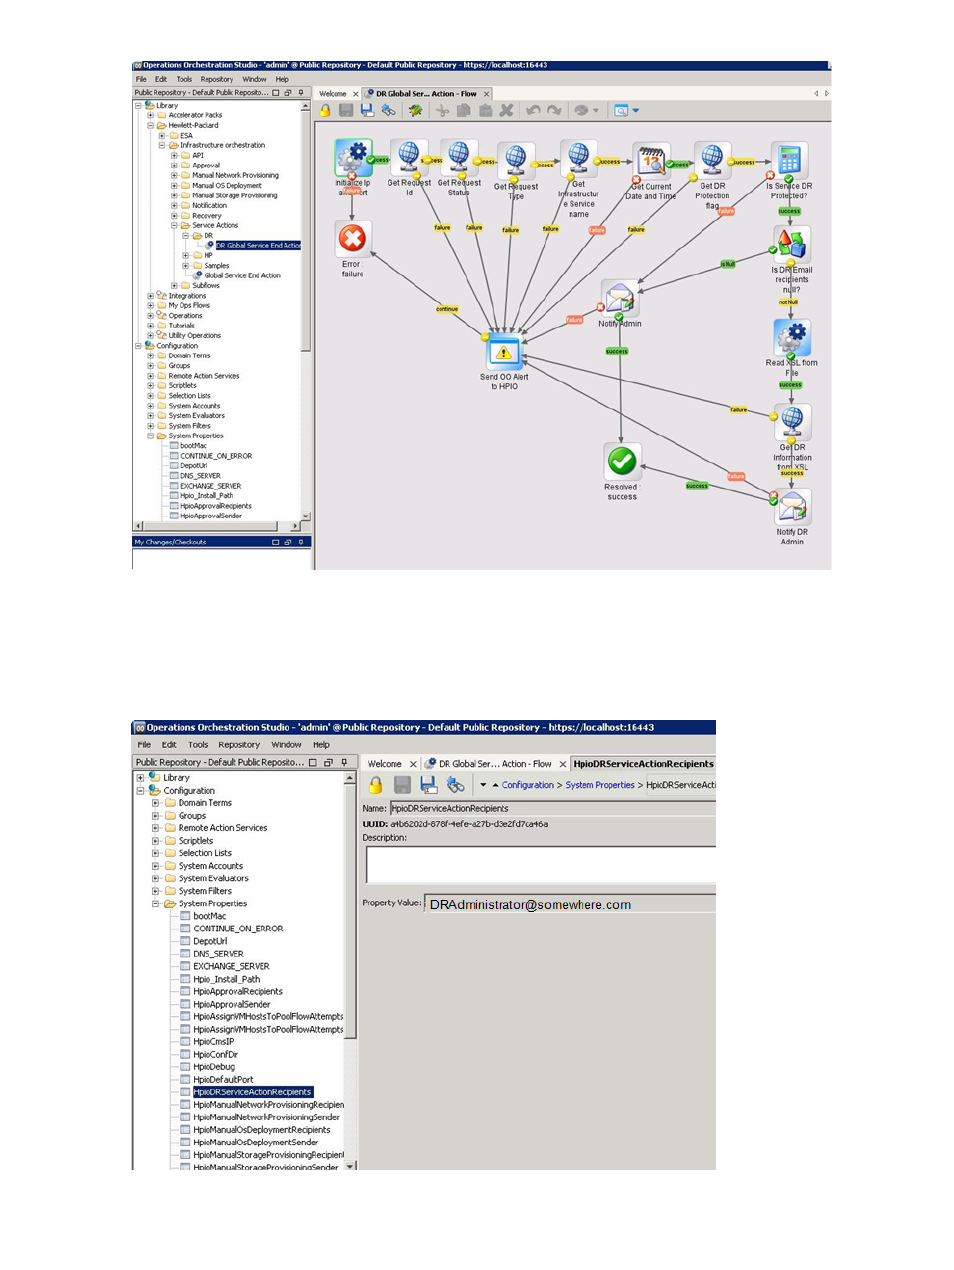
Task: Click the lock icon in the properties window toolbar
Action: pyautogui.click(x=375, y=785)
